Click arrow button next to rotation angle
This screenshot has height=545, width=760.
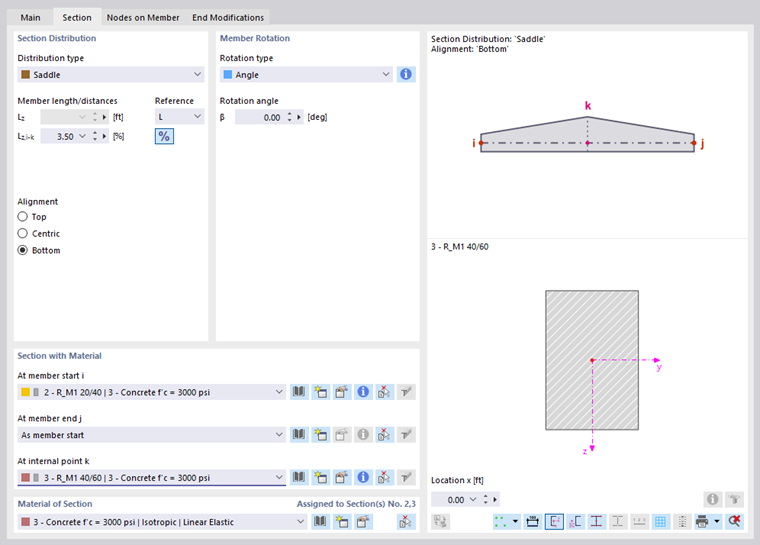point(299,117)
